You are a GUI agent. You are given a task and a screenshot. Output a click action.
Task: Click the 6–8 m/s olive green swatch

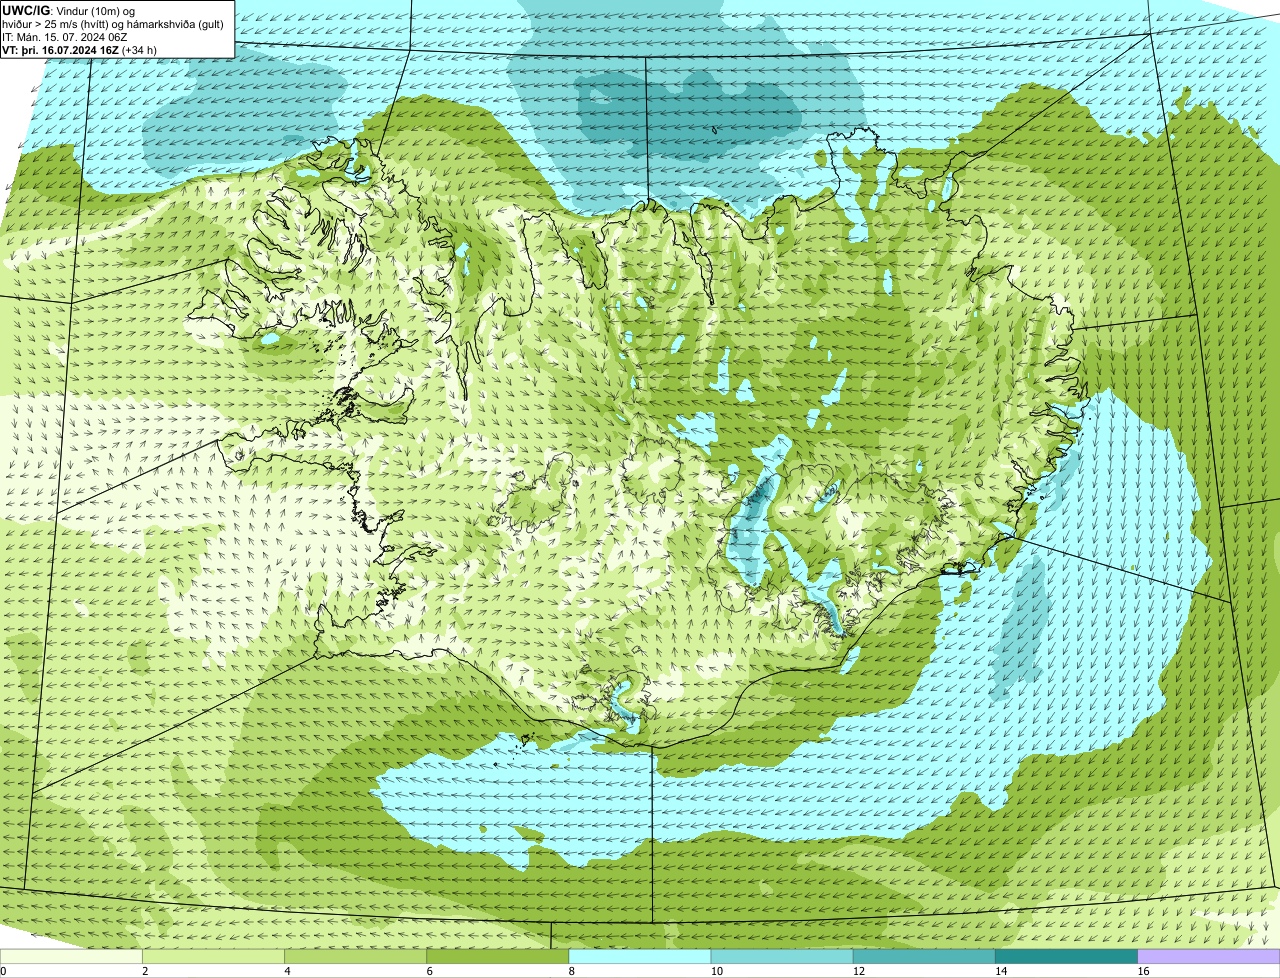498,956
